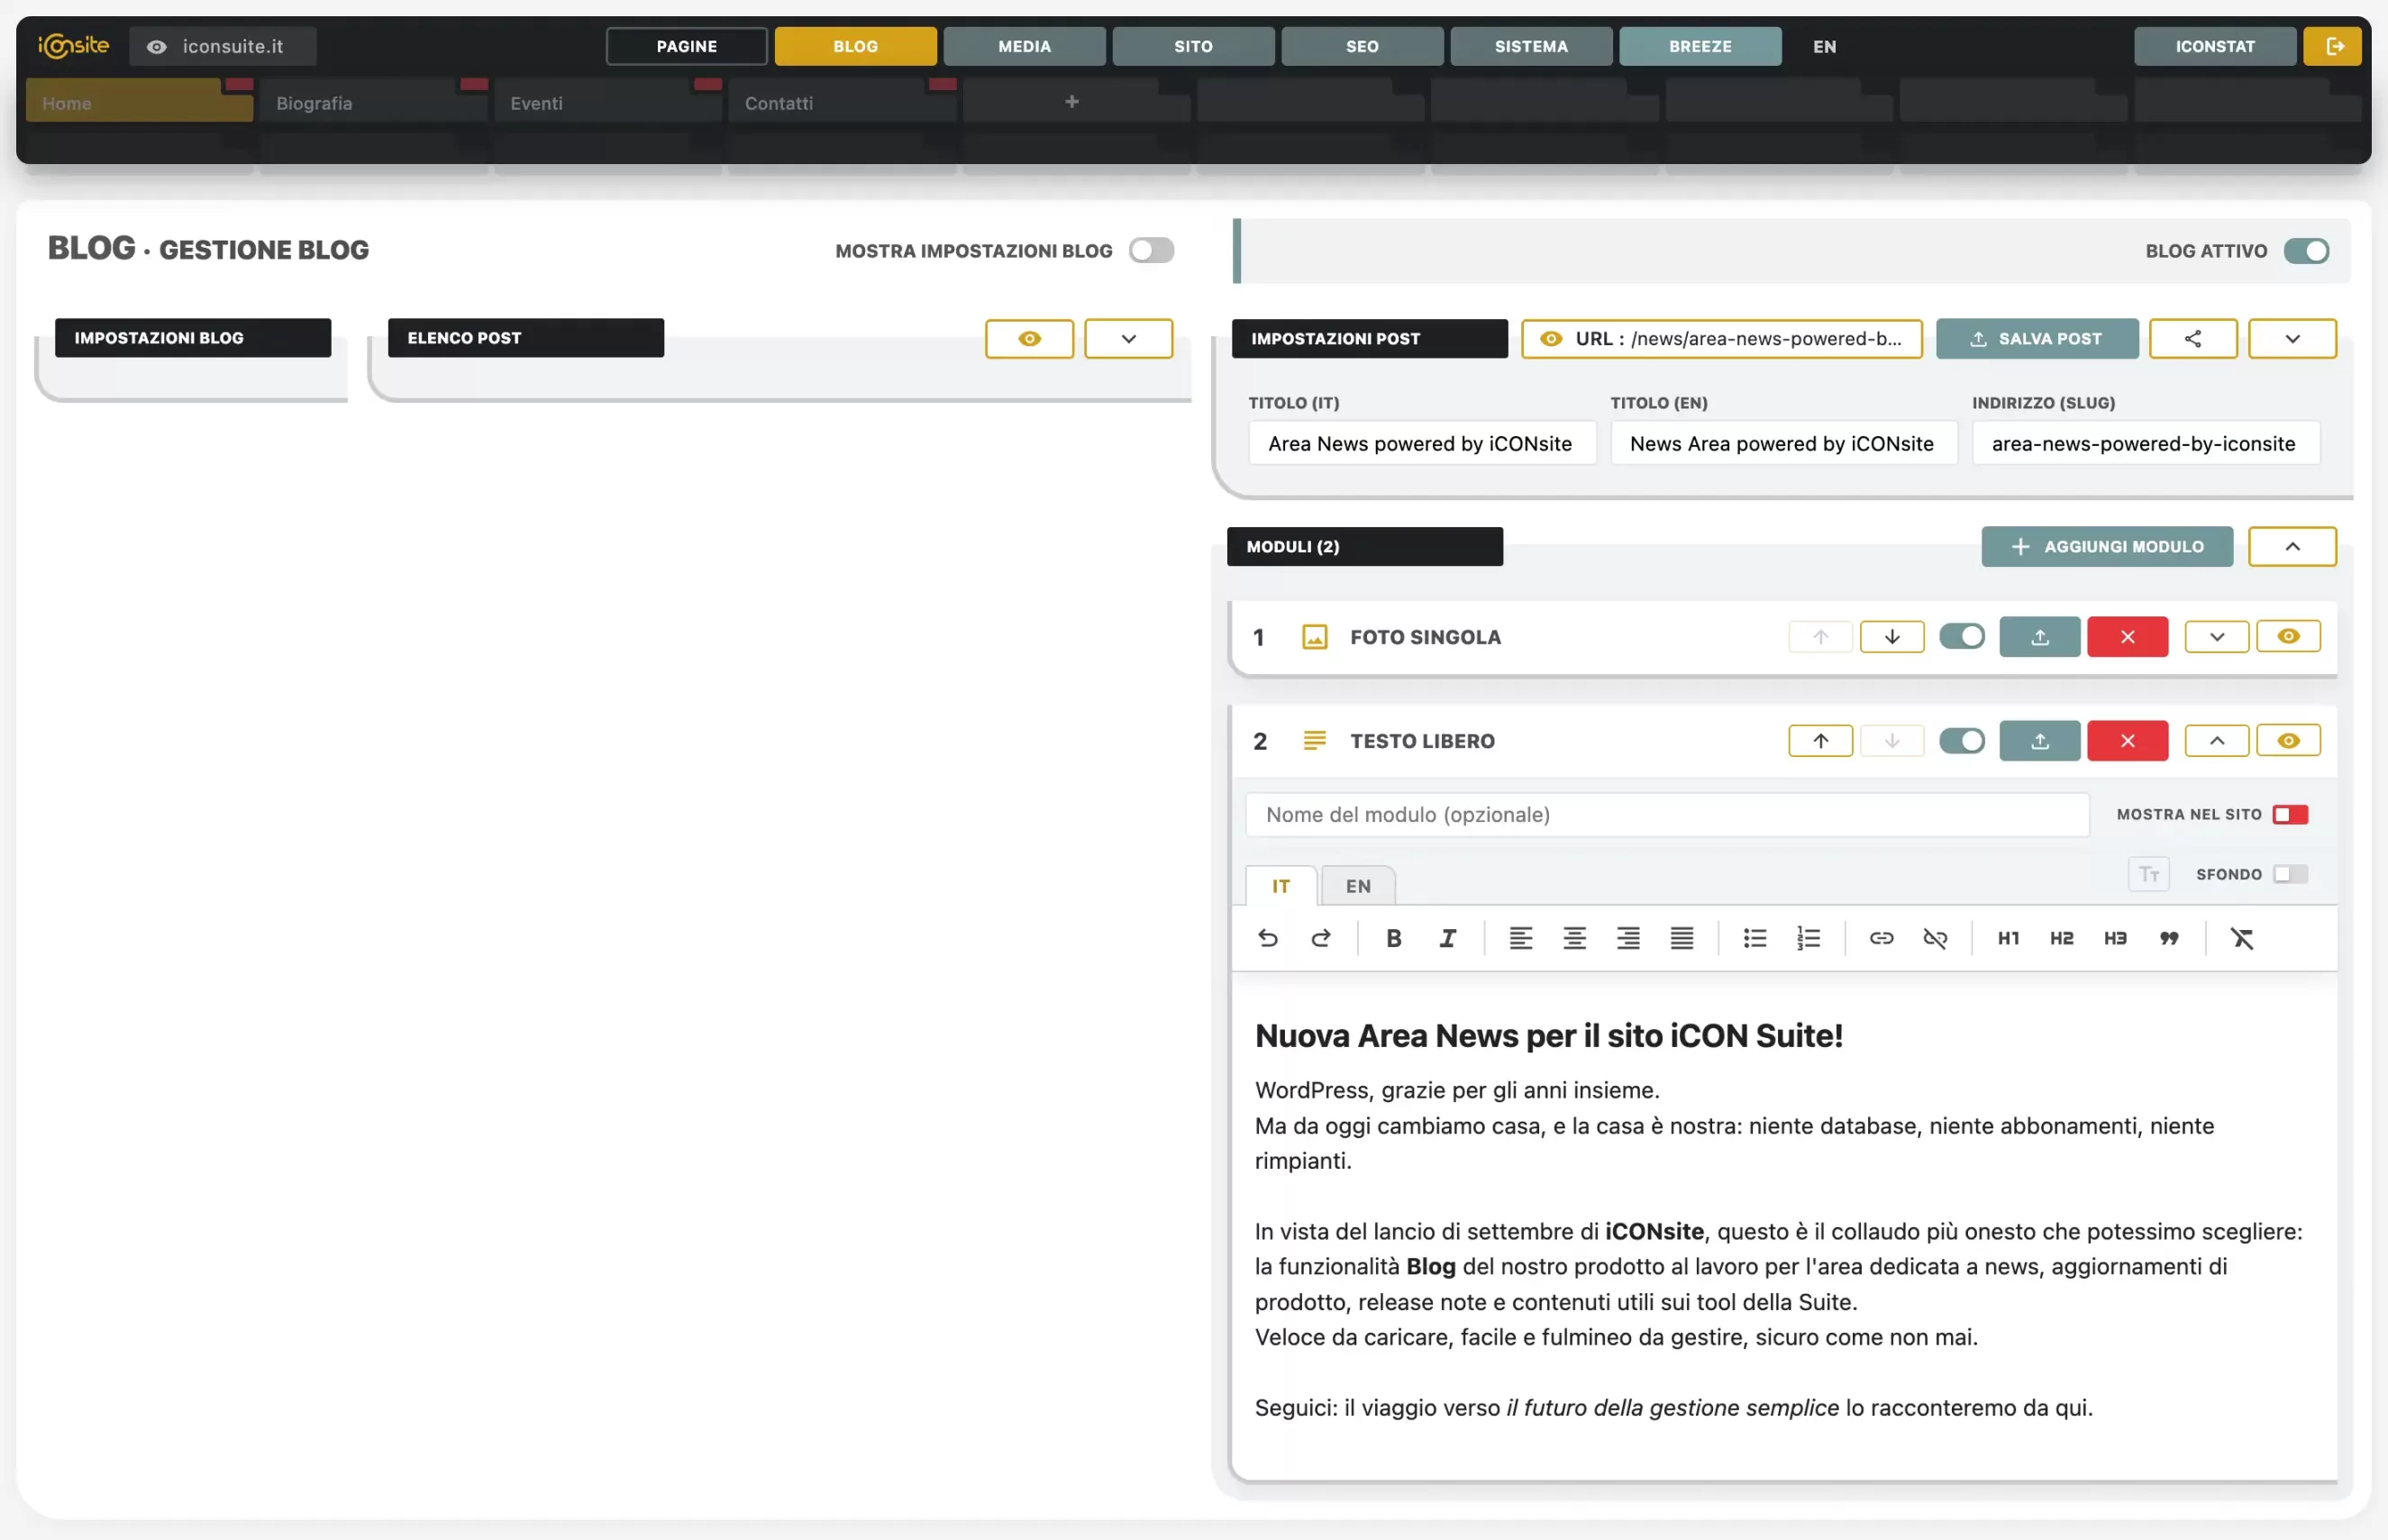Screen dimensions: 2388x1540
Task: Open SEO menu
Action: 1362,46
